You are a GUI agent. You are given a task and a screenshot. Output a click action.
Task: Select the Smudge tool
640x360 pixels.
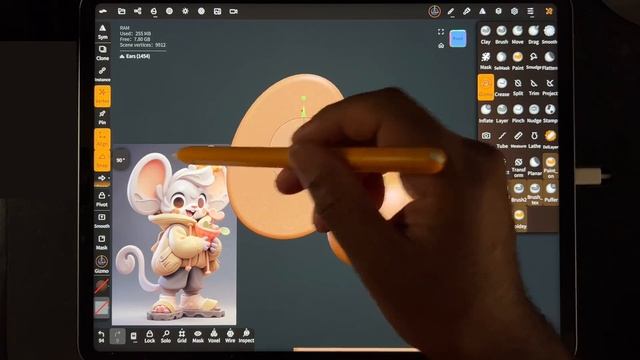coord(533,61)
